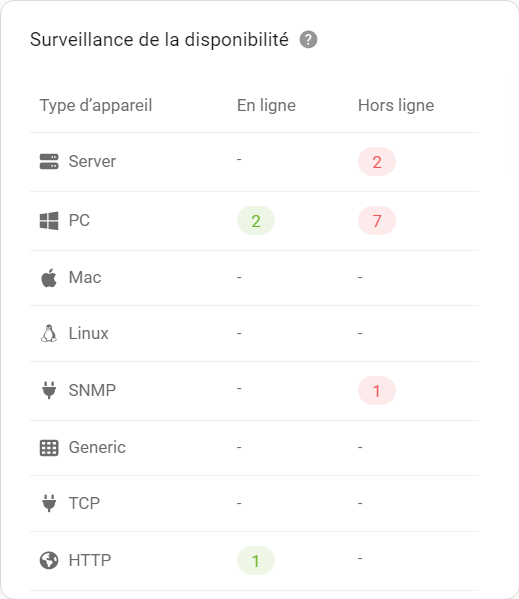
Task: Click the Generic grid icon
Action: tap(49, 448)
